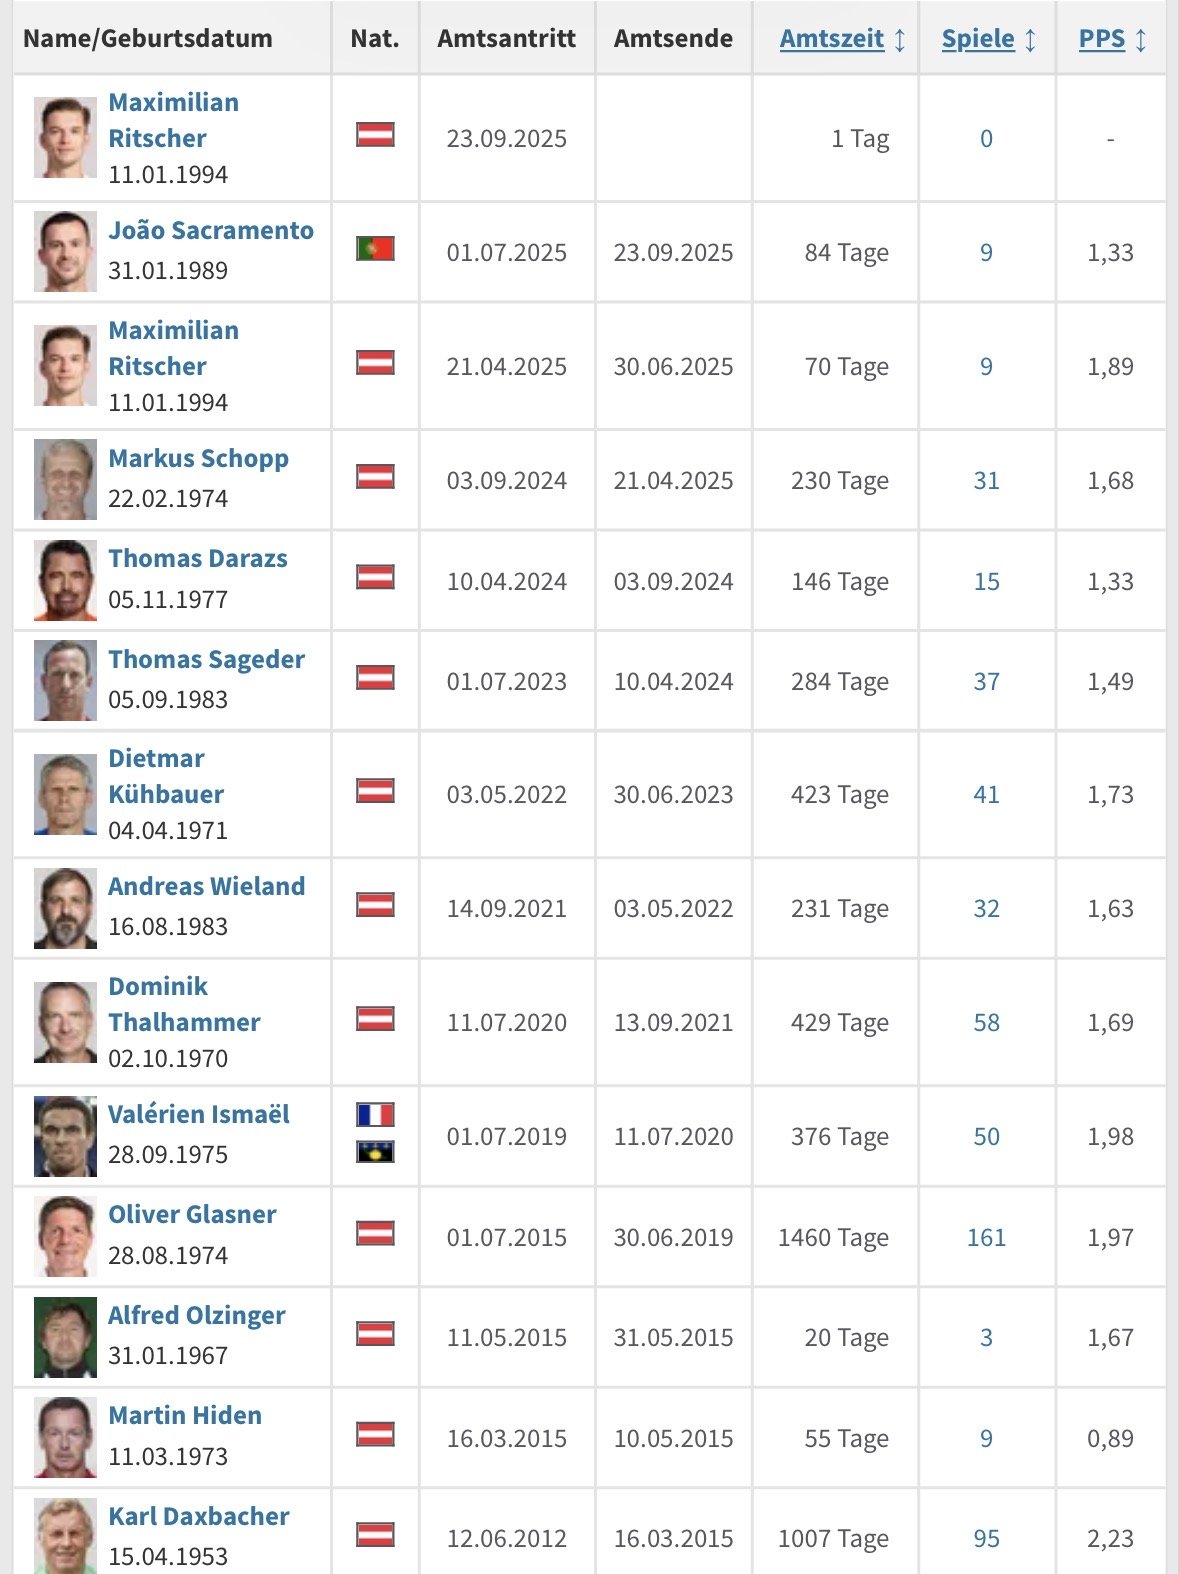Click Austria flag in Markus Schopp row
This screenshot has width=1179, height=1574.
click(x=375, y=476)
